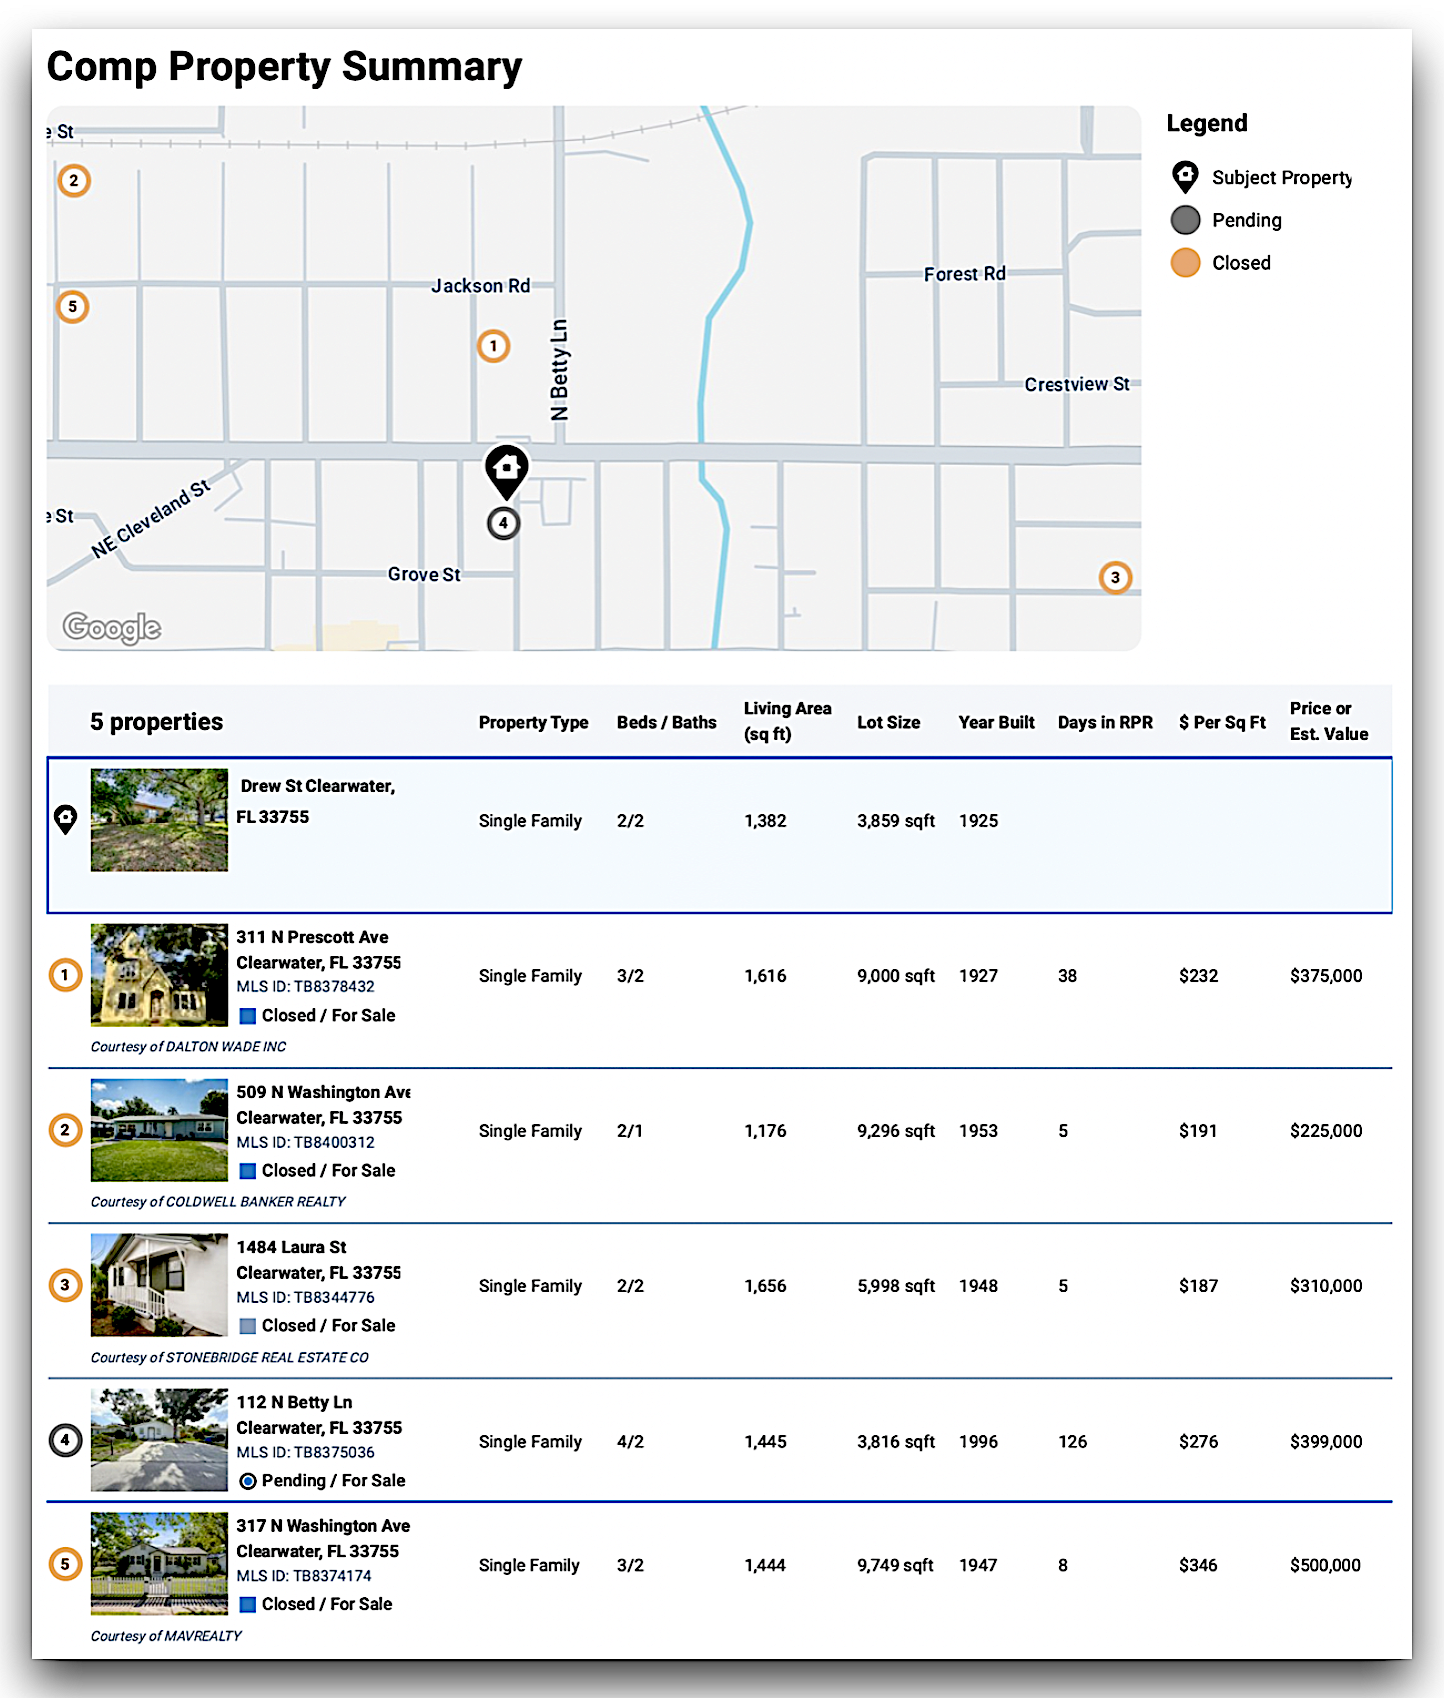Click map marker 5 on the map
This screenshot has height=1698, width=1444.
tap(72, 307)
